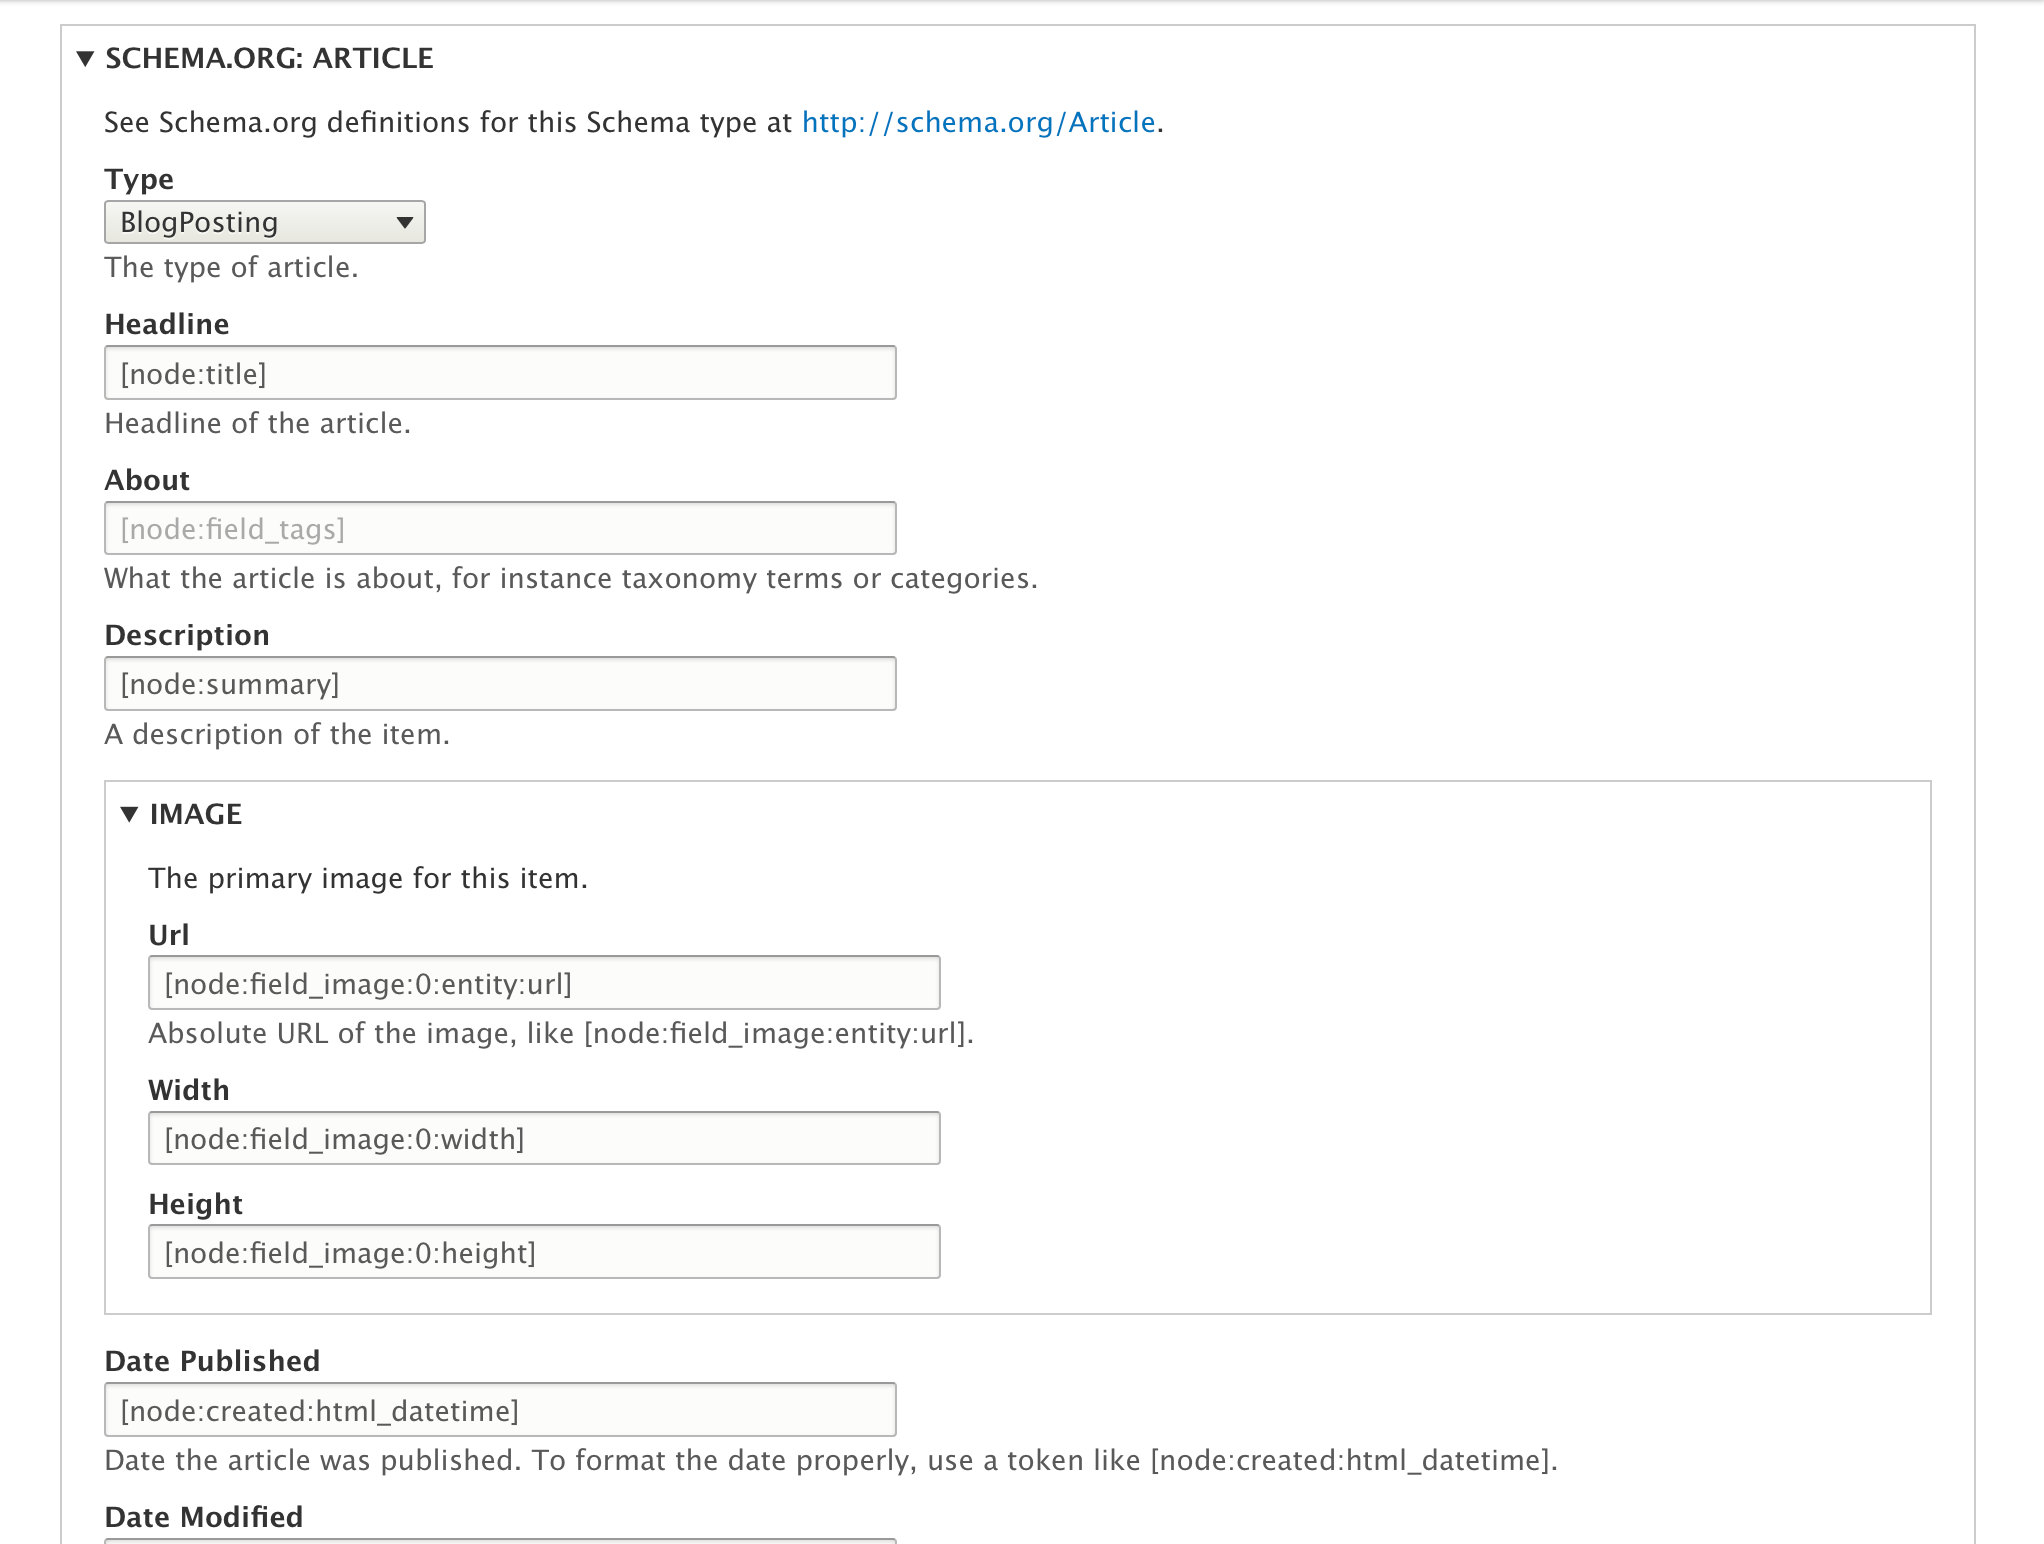Click the Date Published label
This screenshot has width=2044, height=1544.
click(x=212, y=1361)
